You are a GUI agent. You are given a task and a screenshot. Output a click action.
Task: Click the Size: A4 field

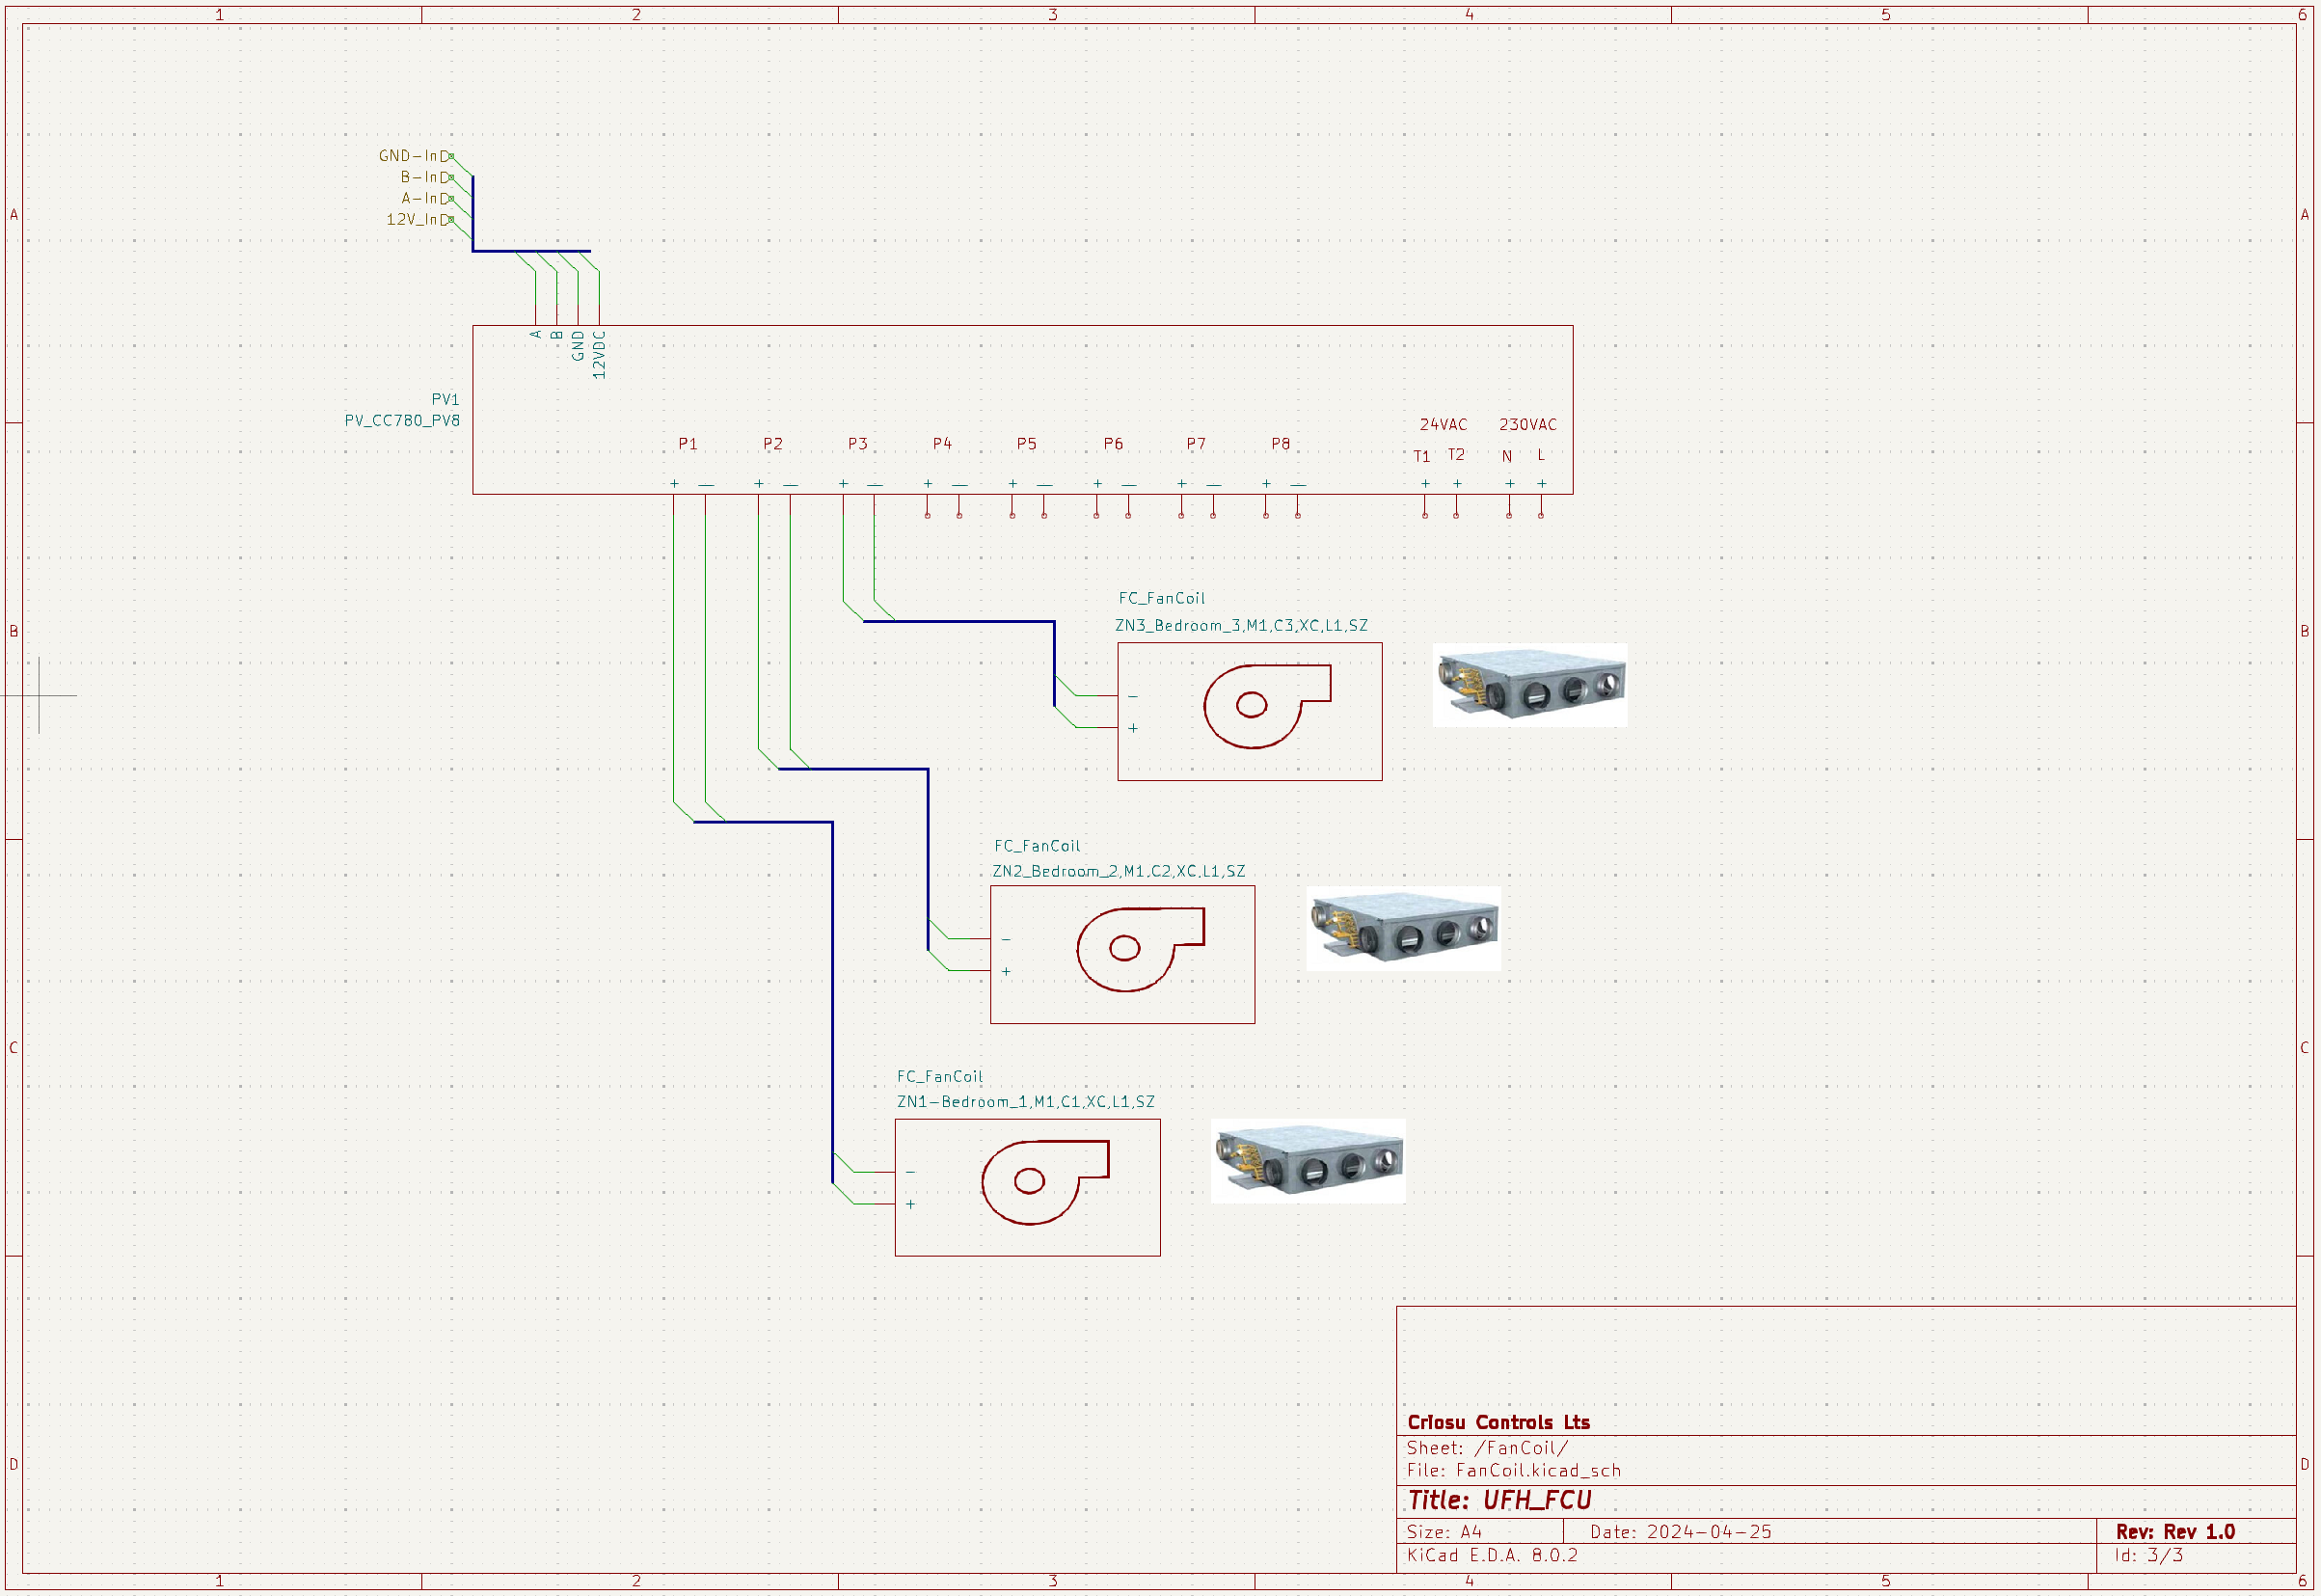click(x=1444, y=1531)
